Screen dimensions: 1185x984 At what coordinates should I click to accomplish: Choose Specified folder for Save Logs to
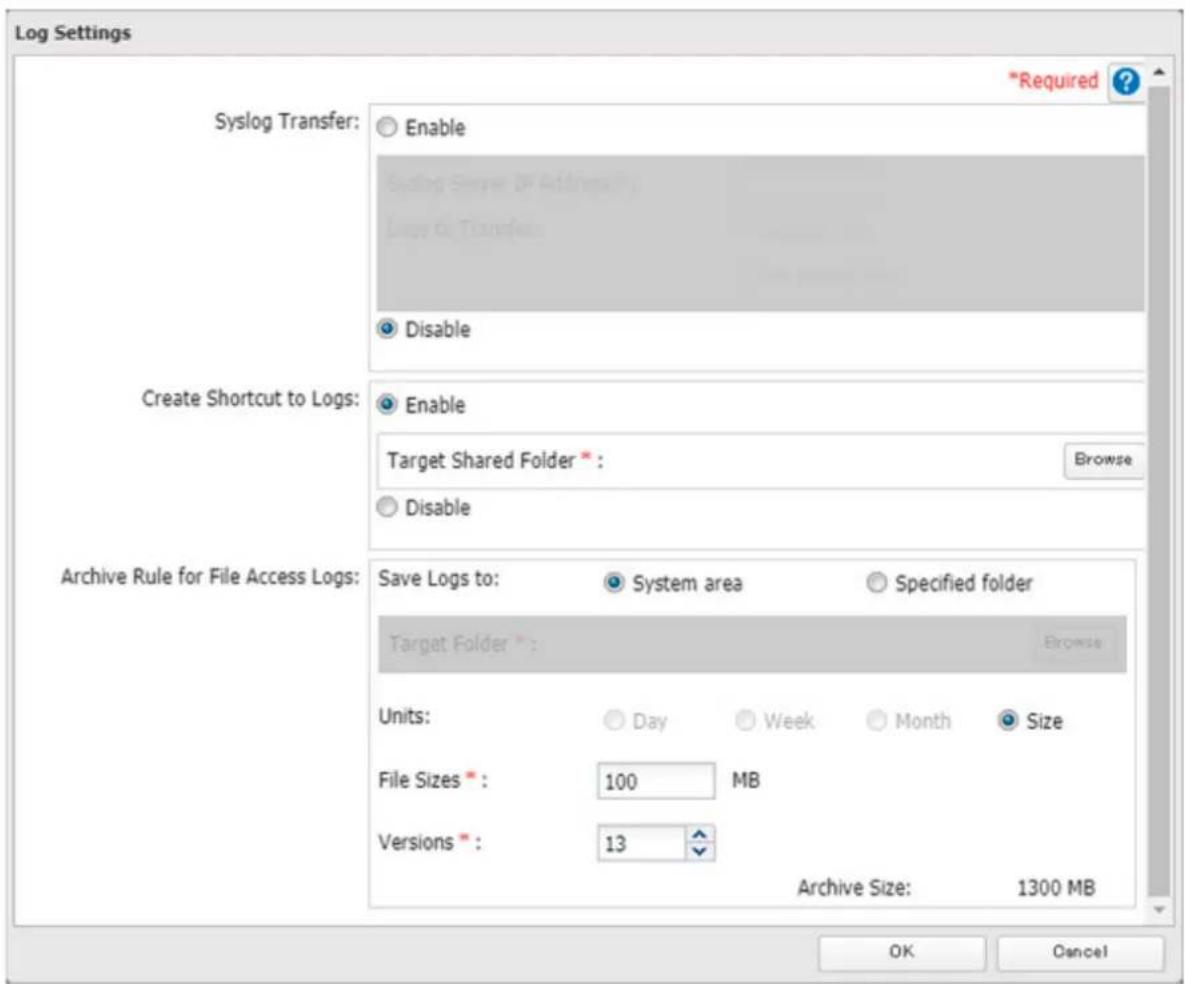point(876,583)
